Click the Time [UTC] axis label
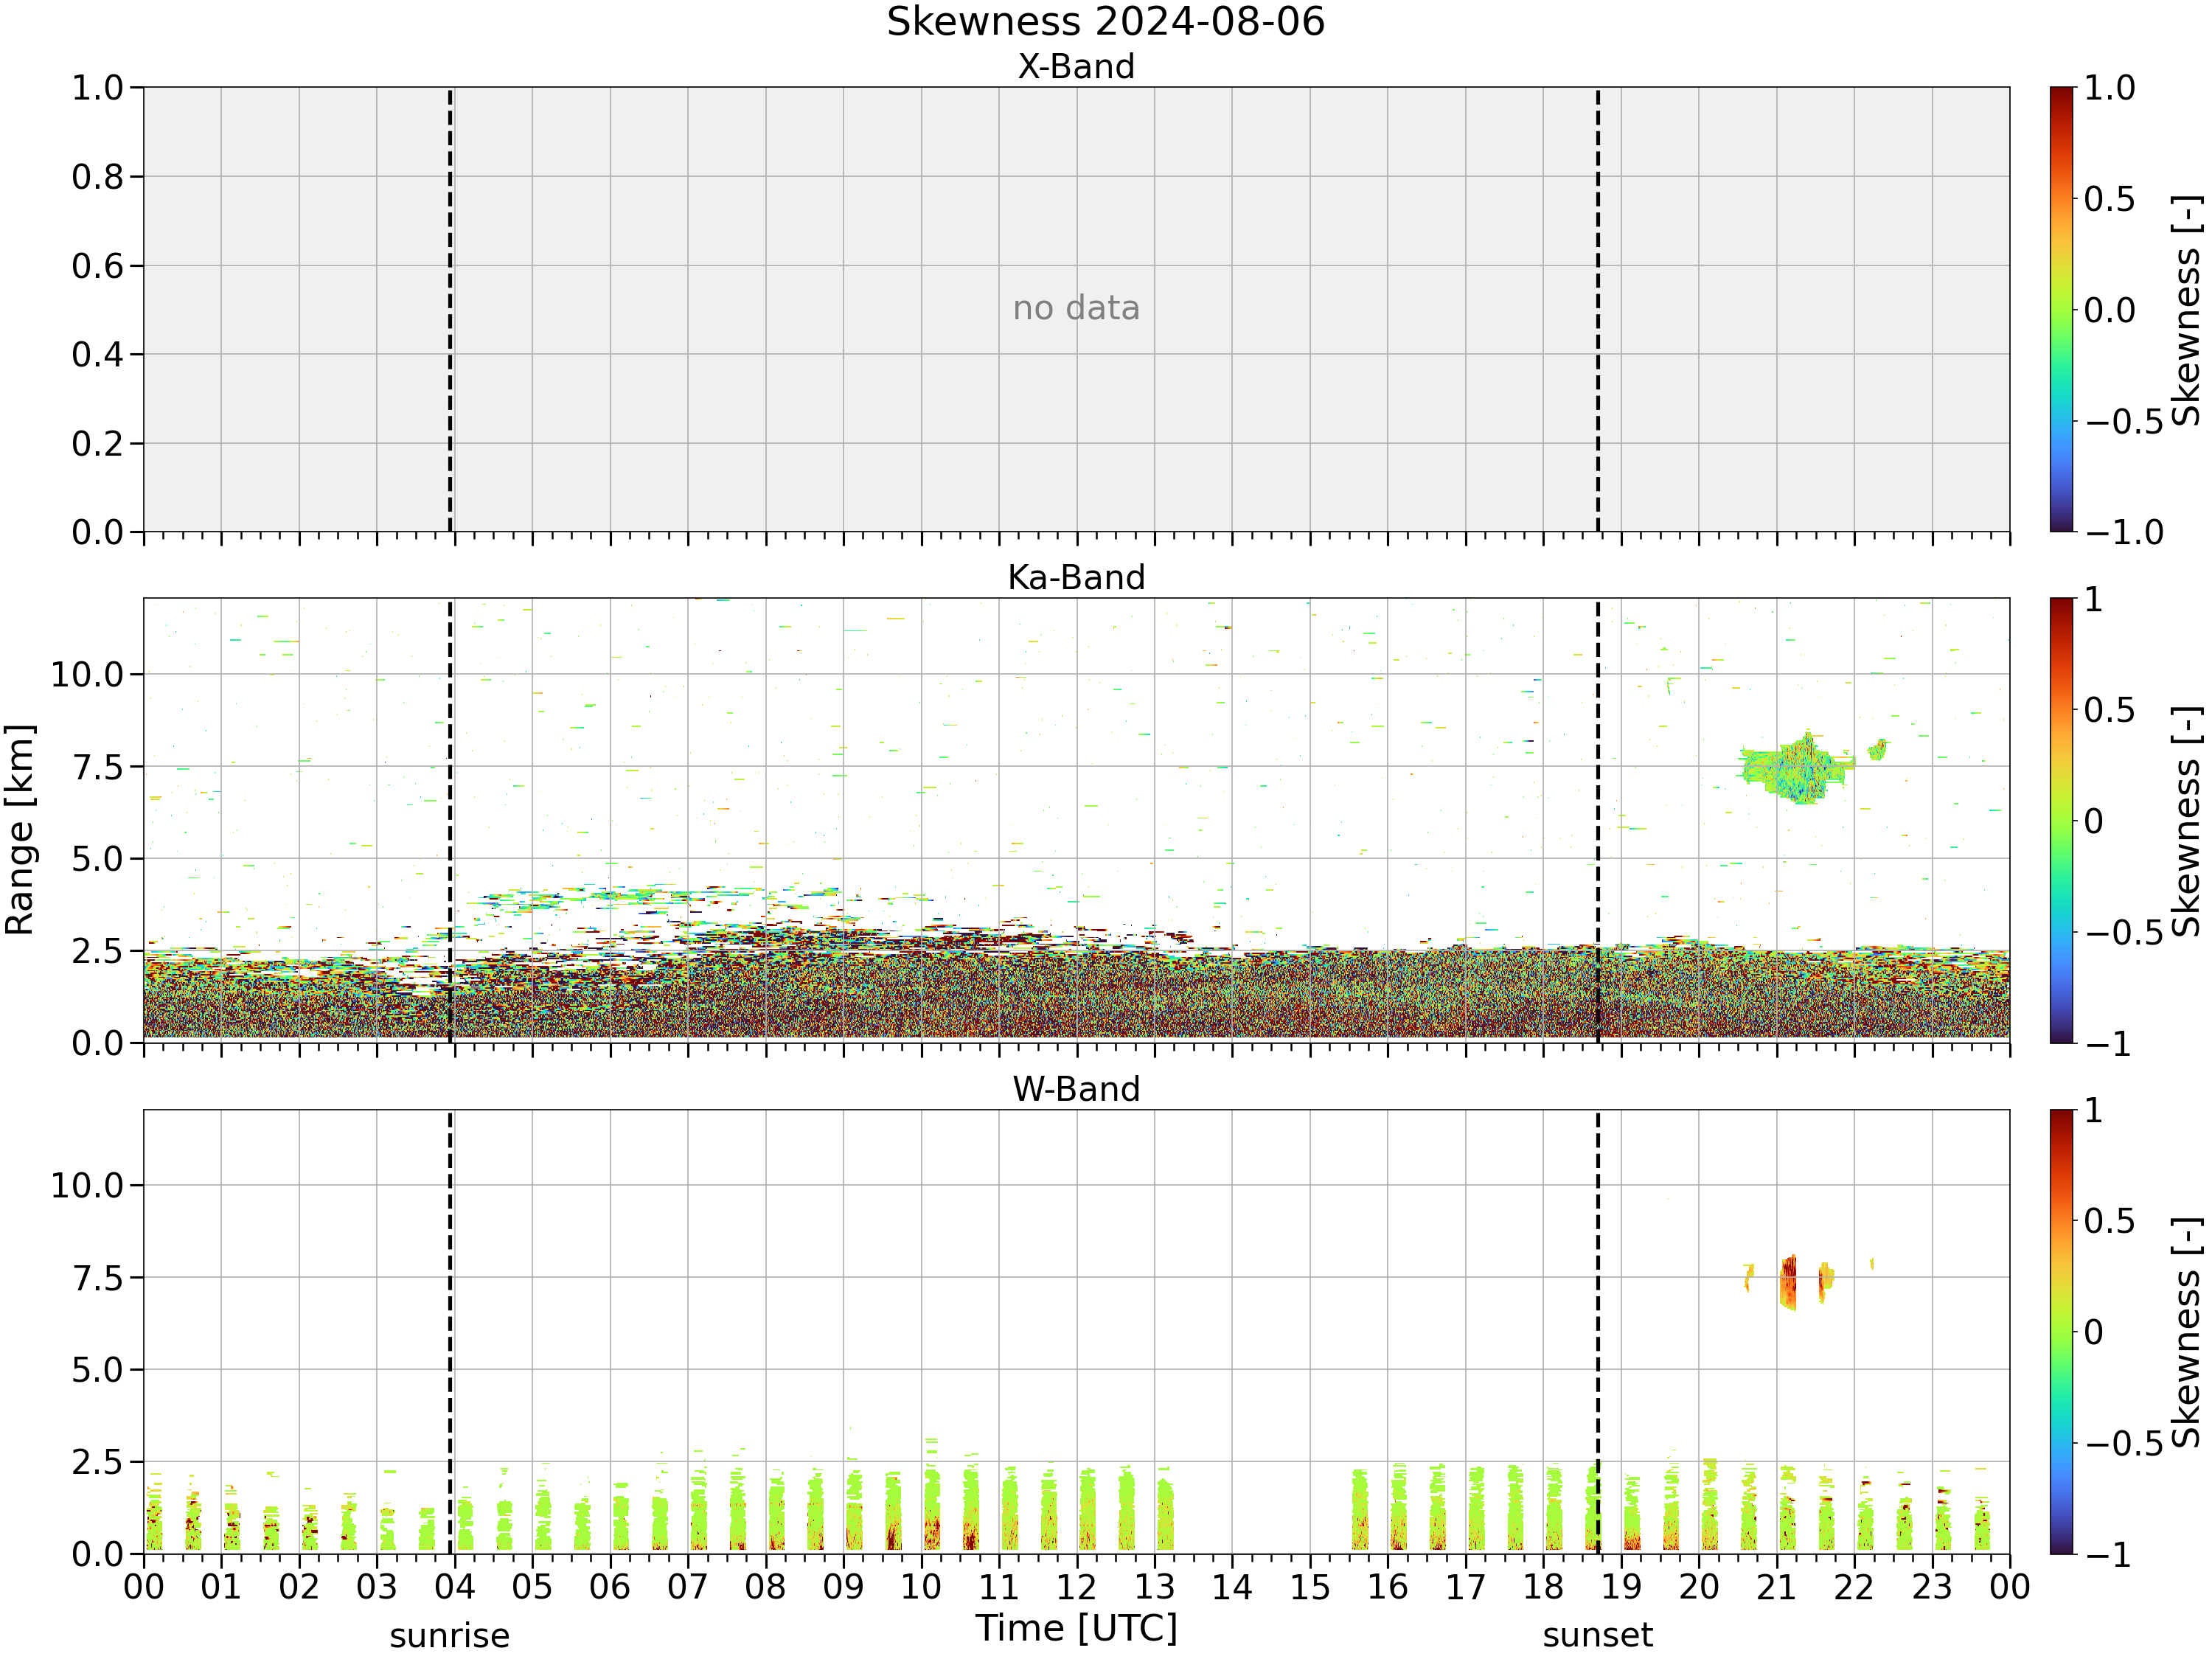Screen dimensions: 2212x1659 [1076, 1628]
